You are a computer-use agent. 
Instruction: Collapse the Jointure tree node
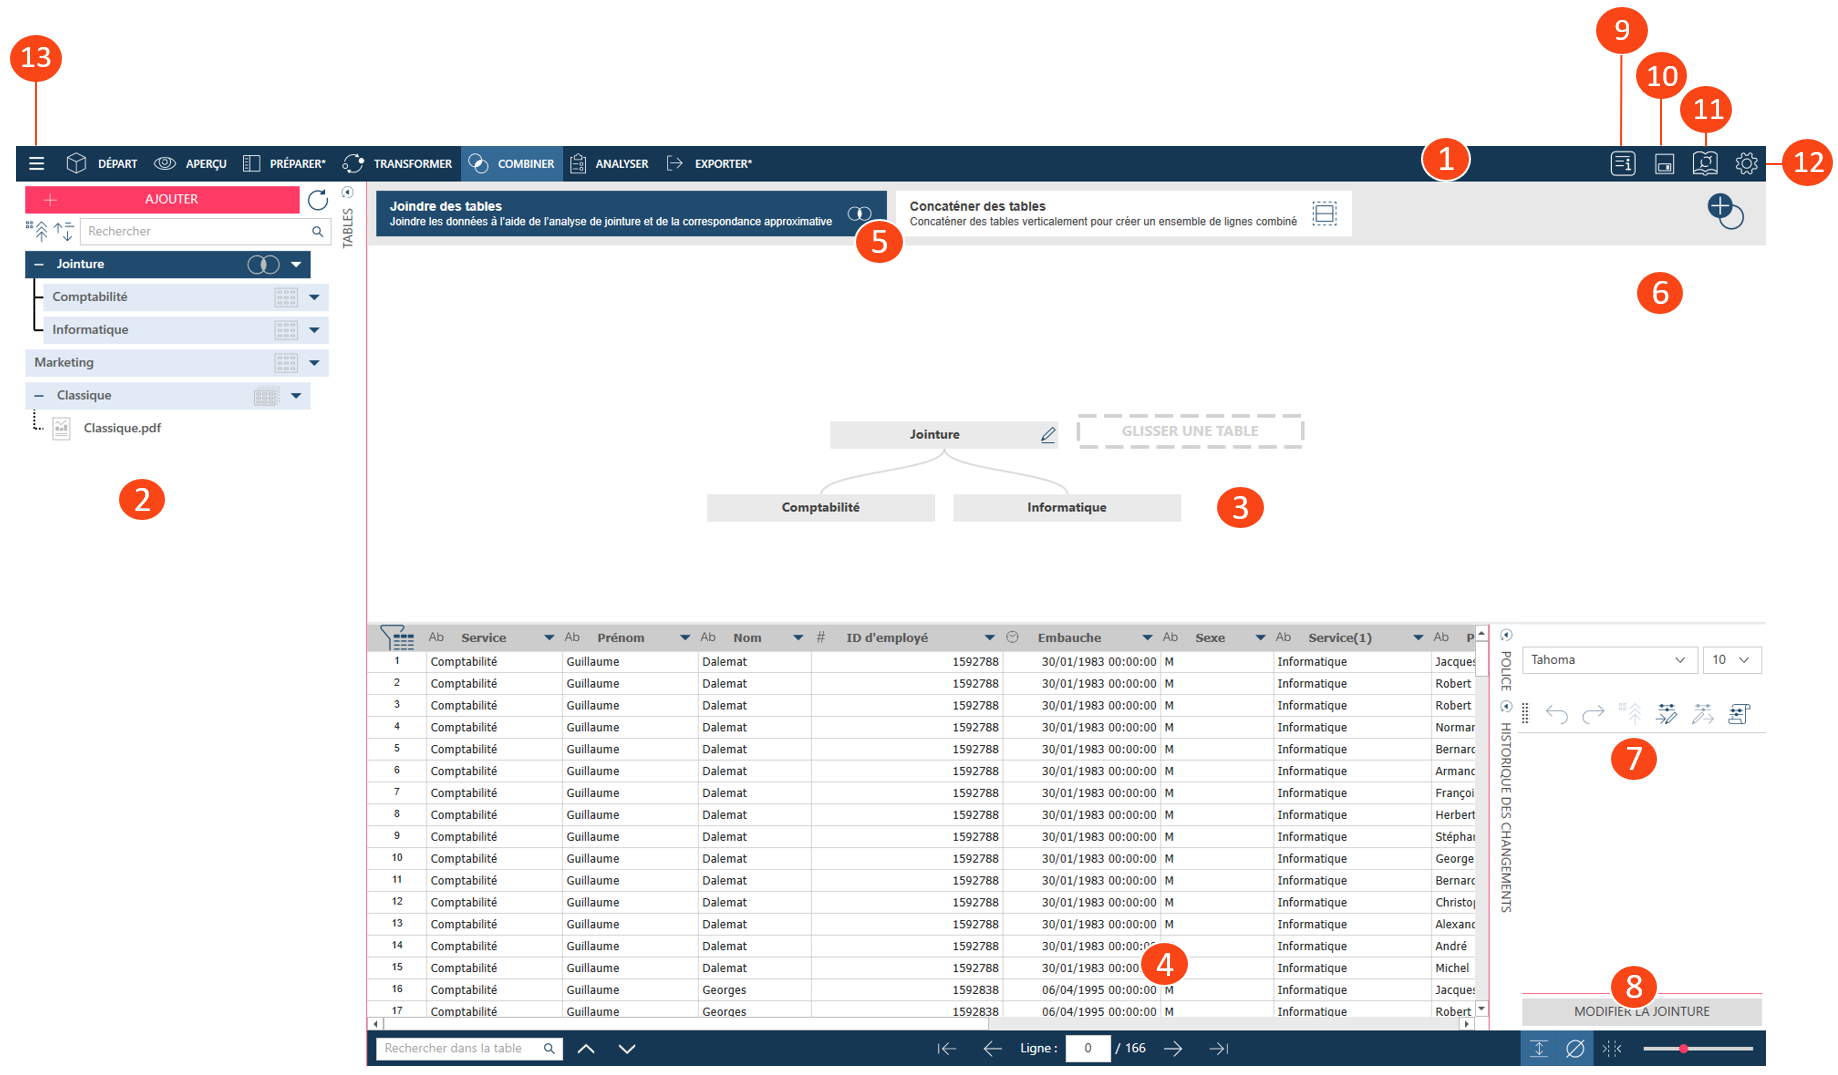click(39, 264)
